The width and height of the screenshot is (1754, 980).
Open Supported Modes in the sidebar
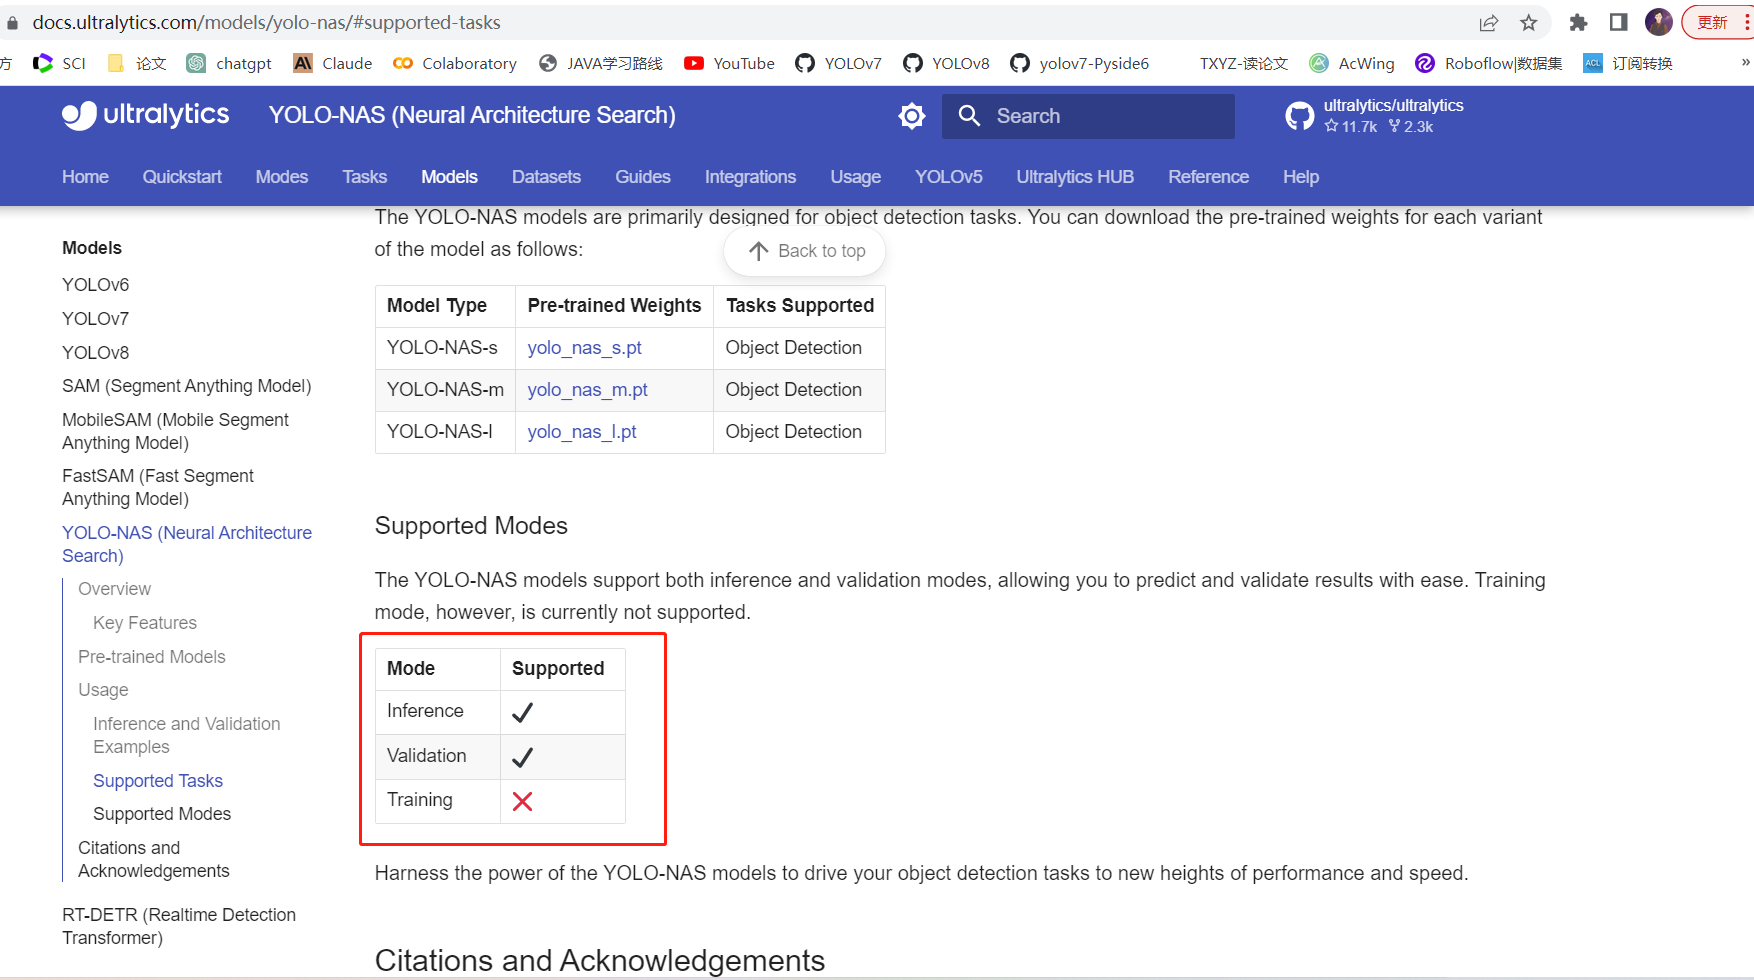[x=161, y=813]
